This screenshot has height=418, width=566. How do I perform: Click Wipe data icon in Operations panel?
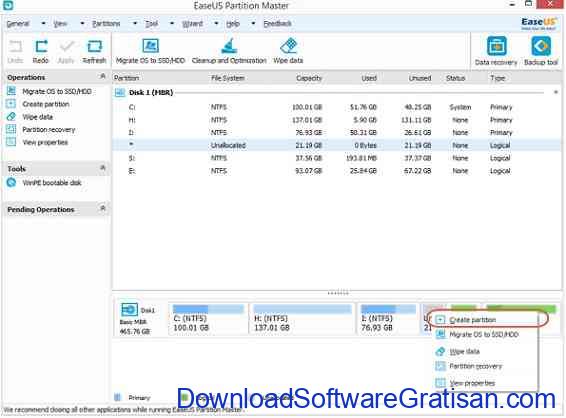click(x=11, y=117)
